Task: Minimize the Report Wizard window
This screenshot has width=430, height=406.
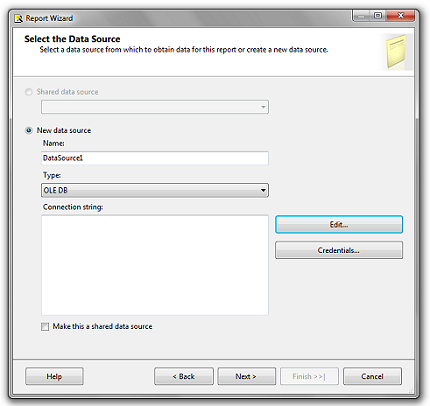Action: tap(361, 15)
